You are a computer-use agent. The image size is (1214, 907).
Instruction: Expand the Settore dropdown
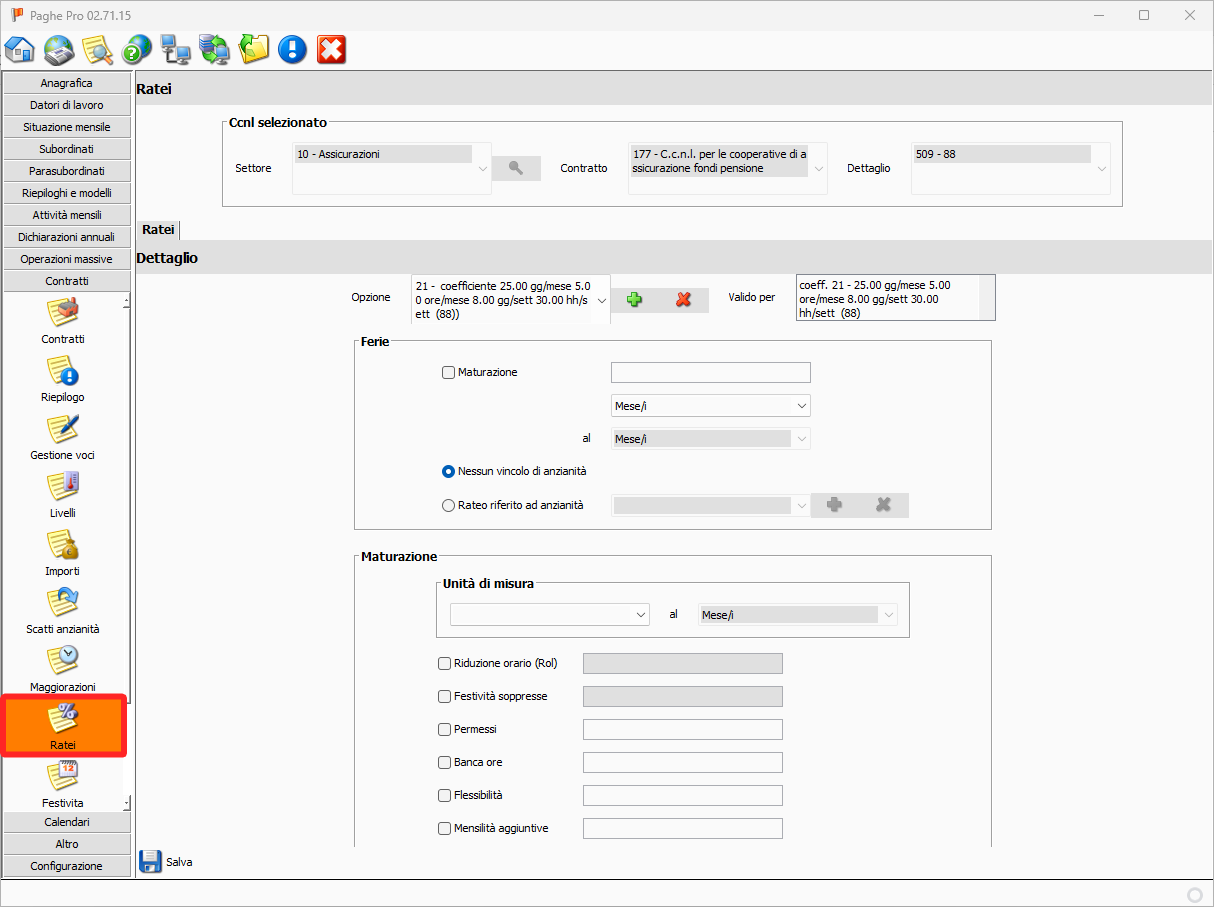click(x=483, y=168)
